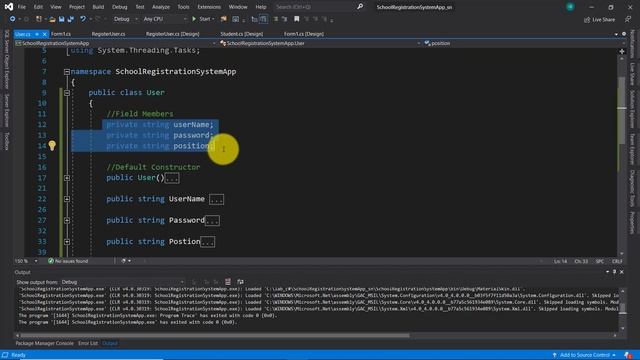Click the New Project toolbar icon
This screenshot has width=640, height=360.
pos(39,19)
